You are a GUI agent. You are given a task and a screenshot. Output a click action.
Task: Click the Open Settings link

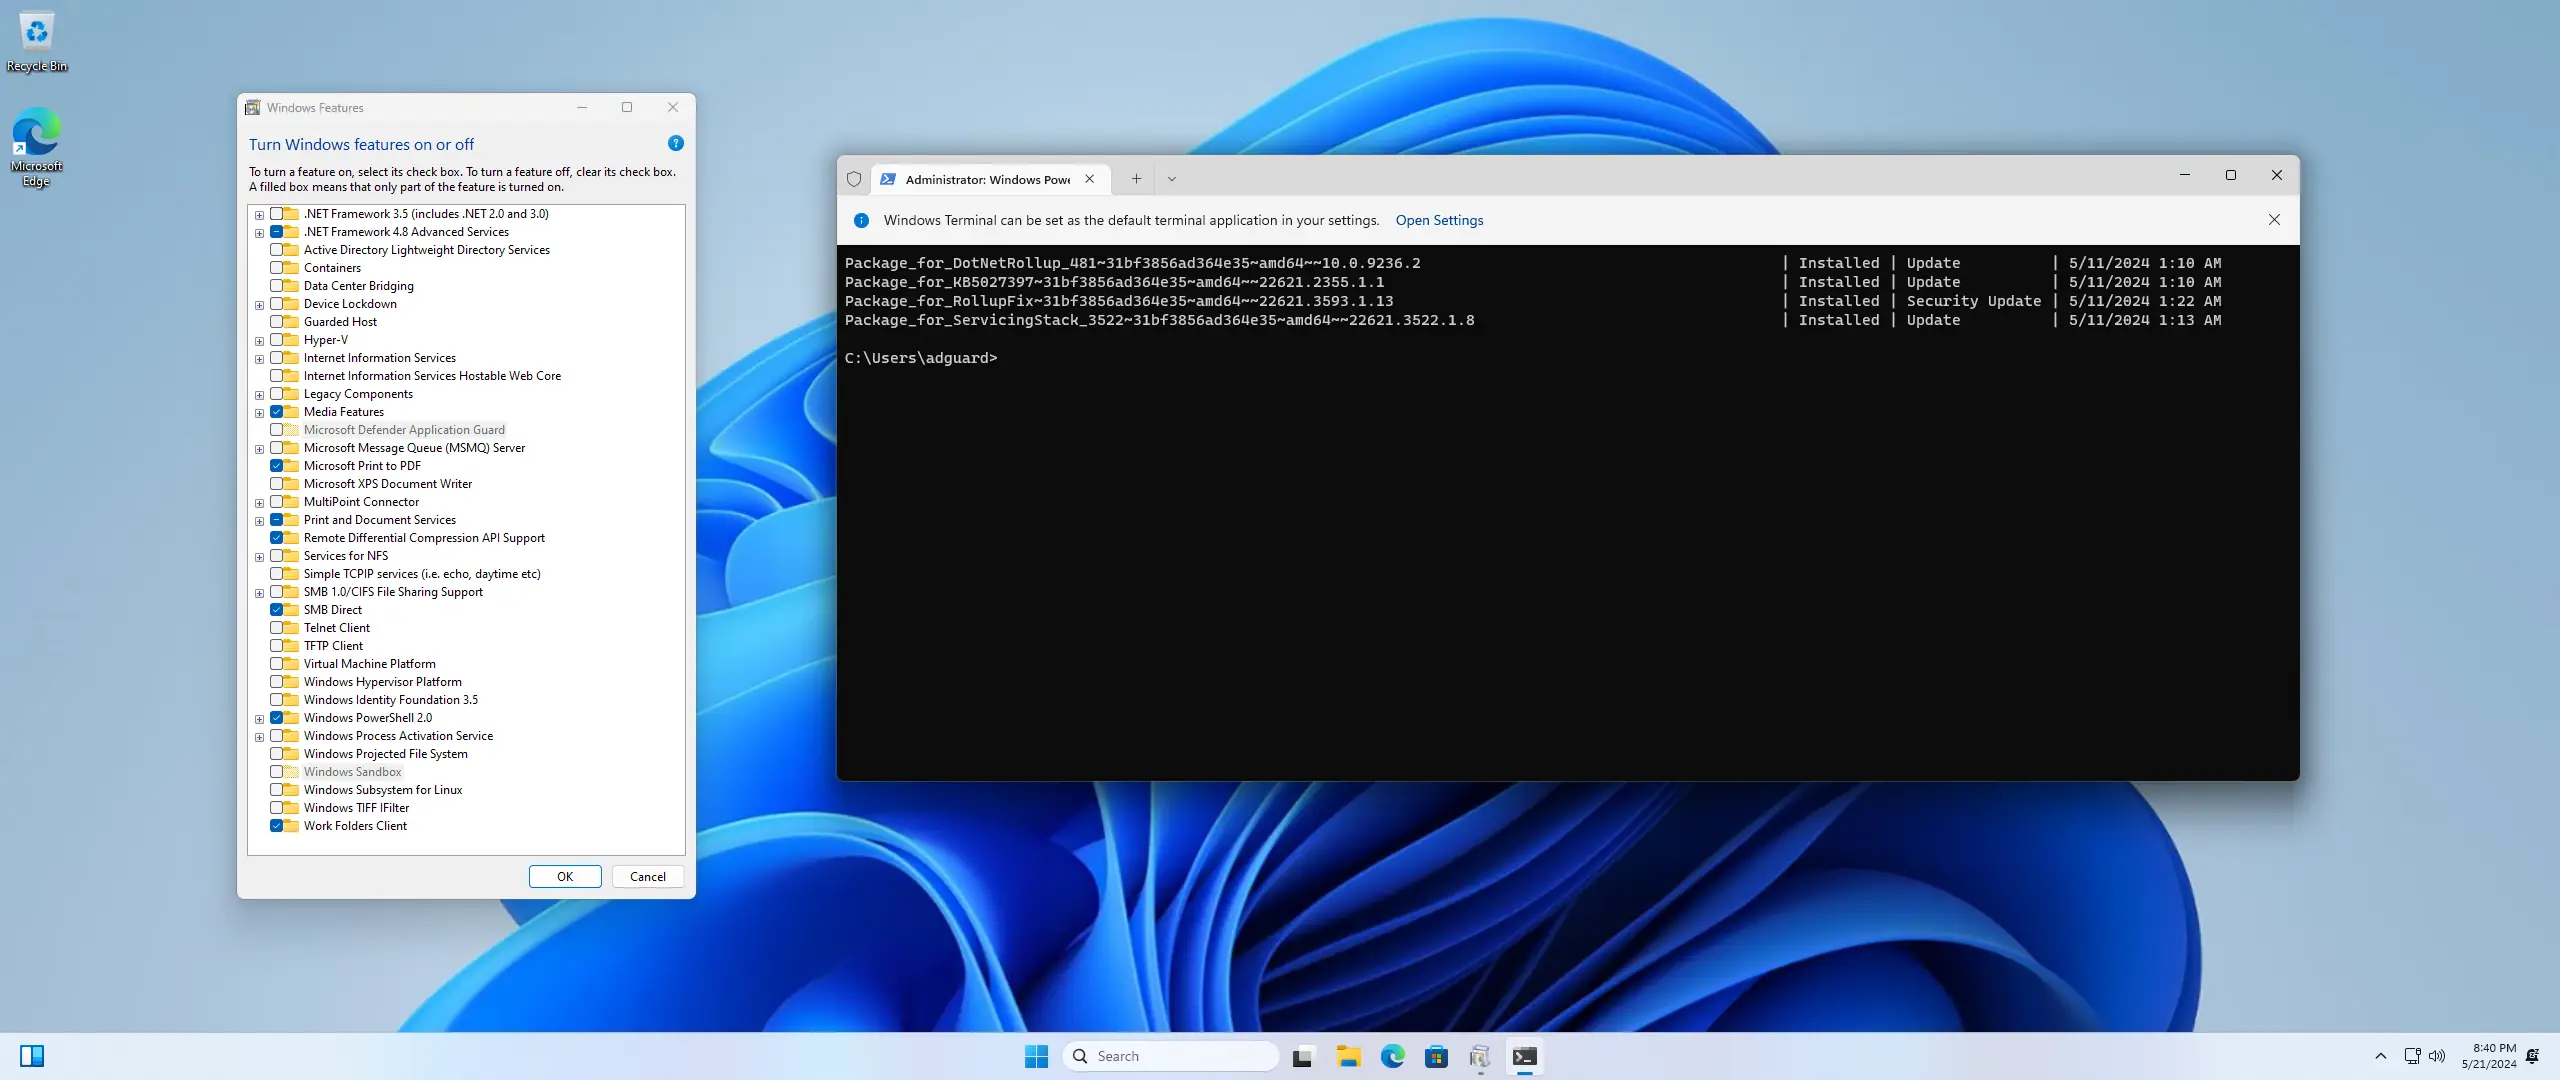point(1439,220)
